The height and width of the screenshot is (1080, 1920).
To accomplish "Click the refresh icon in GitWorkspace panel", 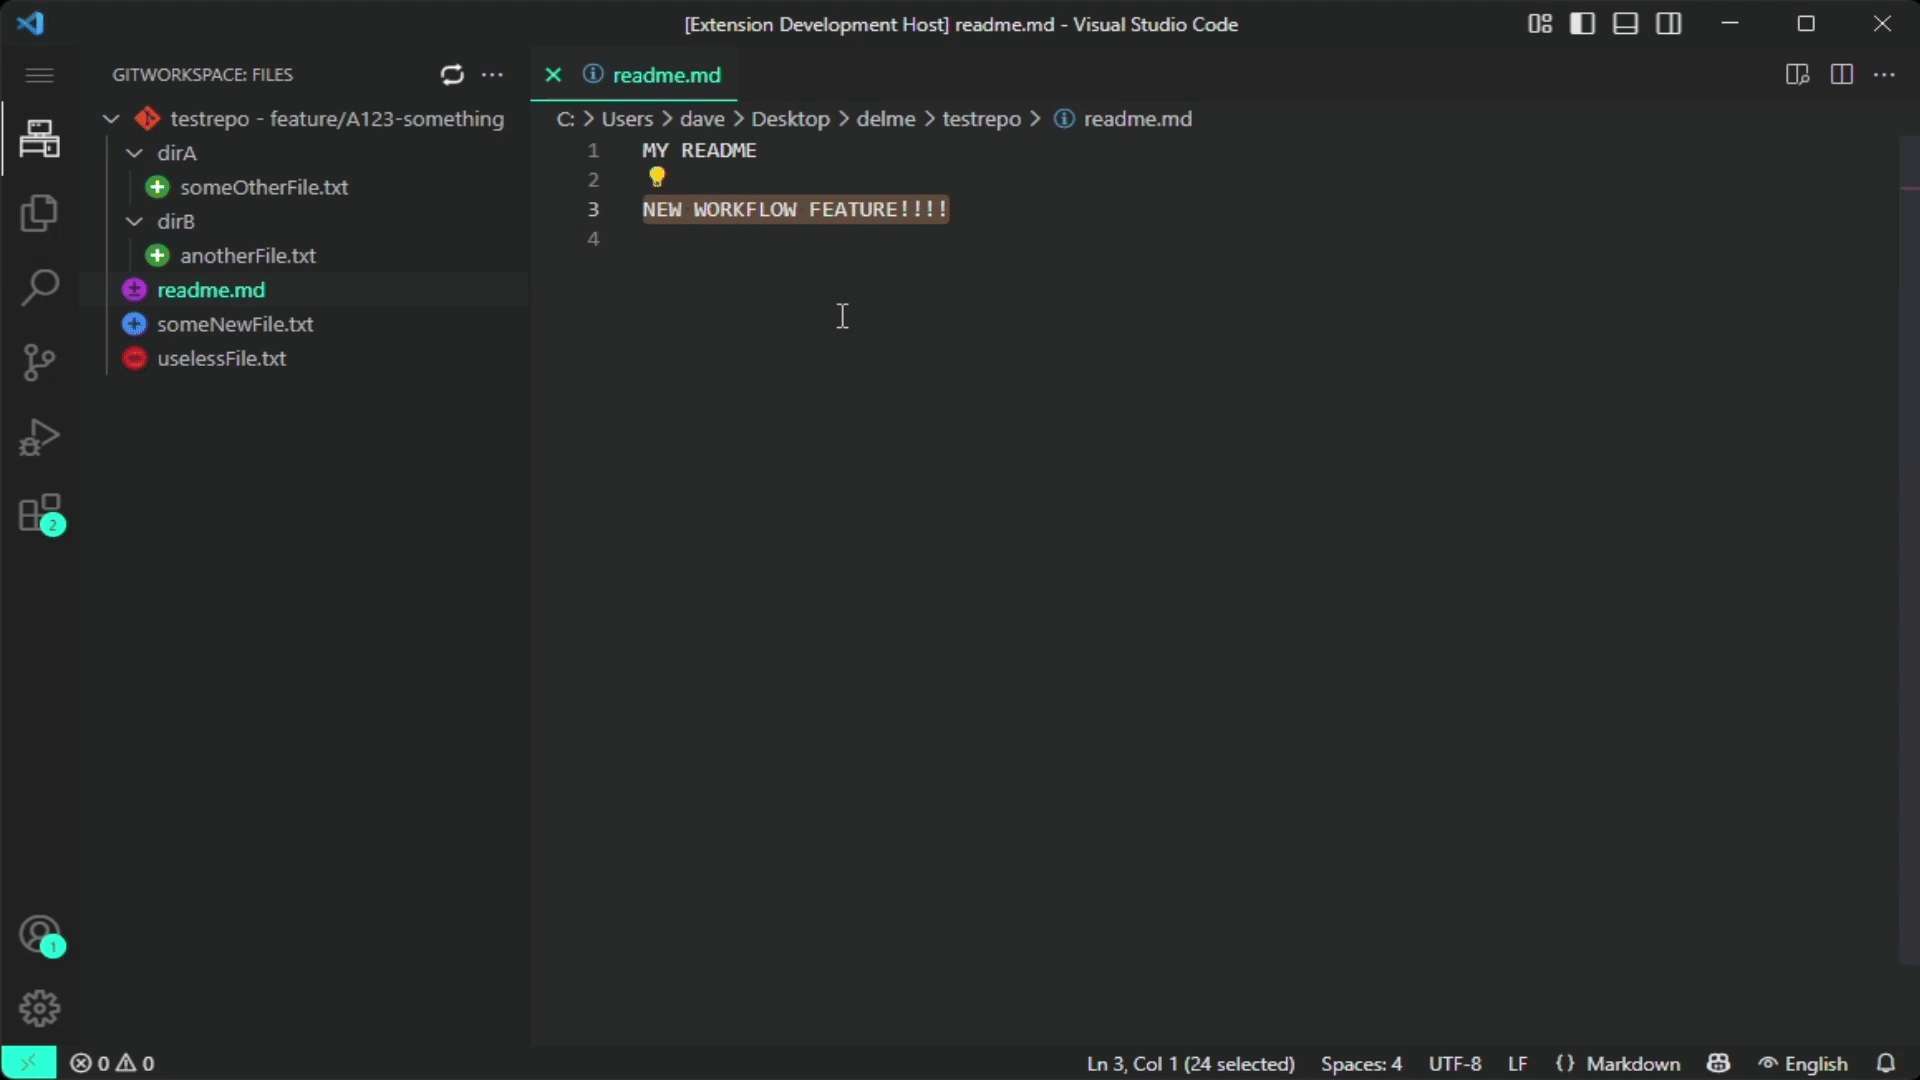I will point(452,75).
